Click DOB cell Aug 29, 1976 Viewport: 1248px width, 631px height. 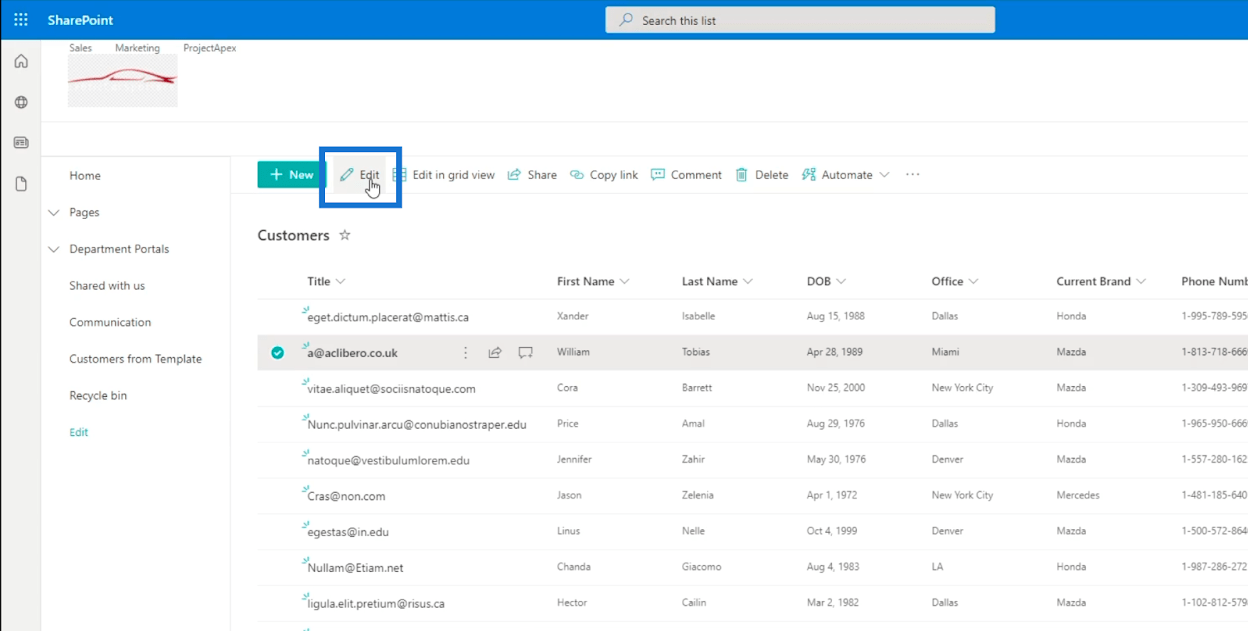click(836, 424)
